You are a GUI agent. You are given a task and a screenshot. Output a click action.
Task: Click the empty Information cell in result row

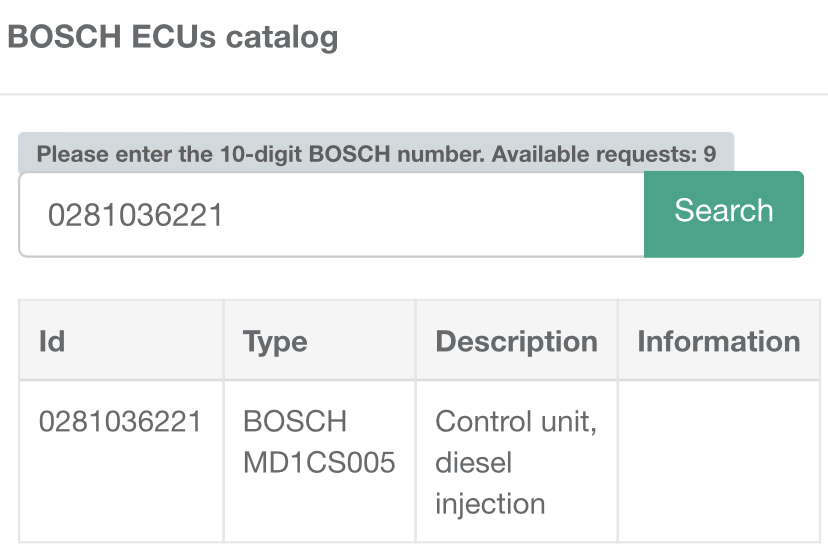(x=718, y=461)
